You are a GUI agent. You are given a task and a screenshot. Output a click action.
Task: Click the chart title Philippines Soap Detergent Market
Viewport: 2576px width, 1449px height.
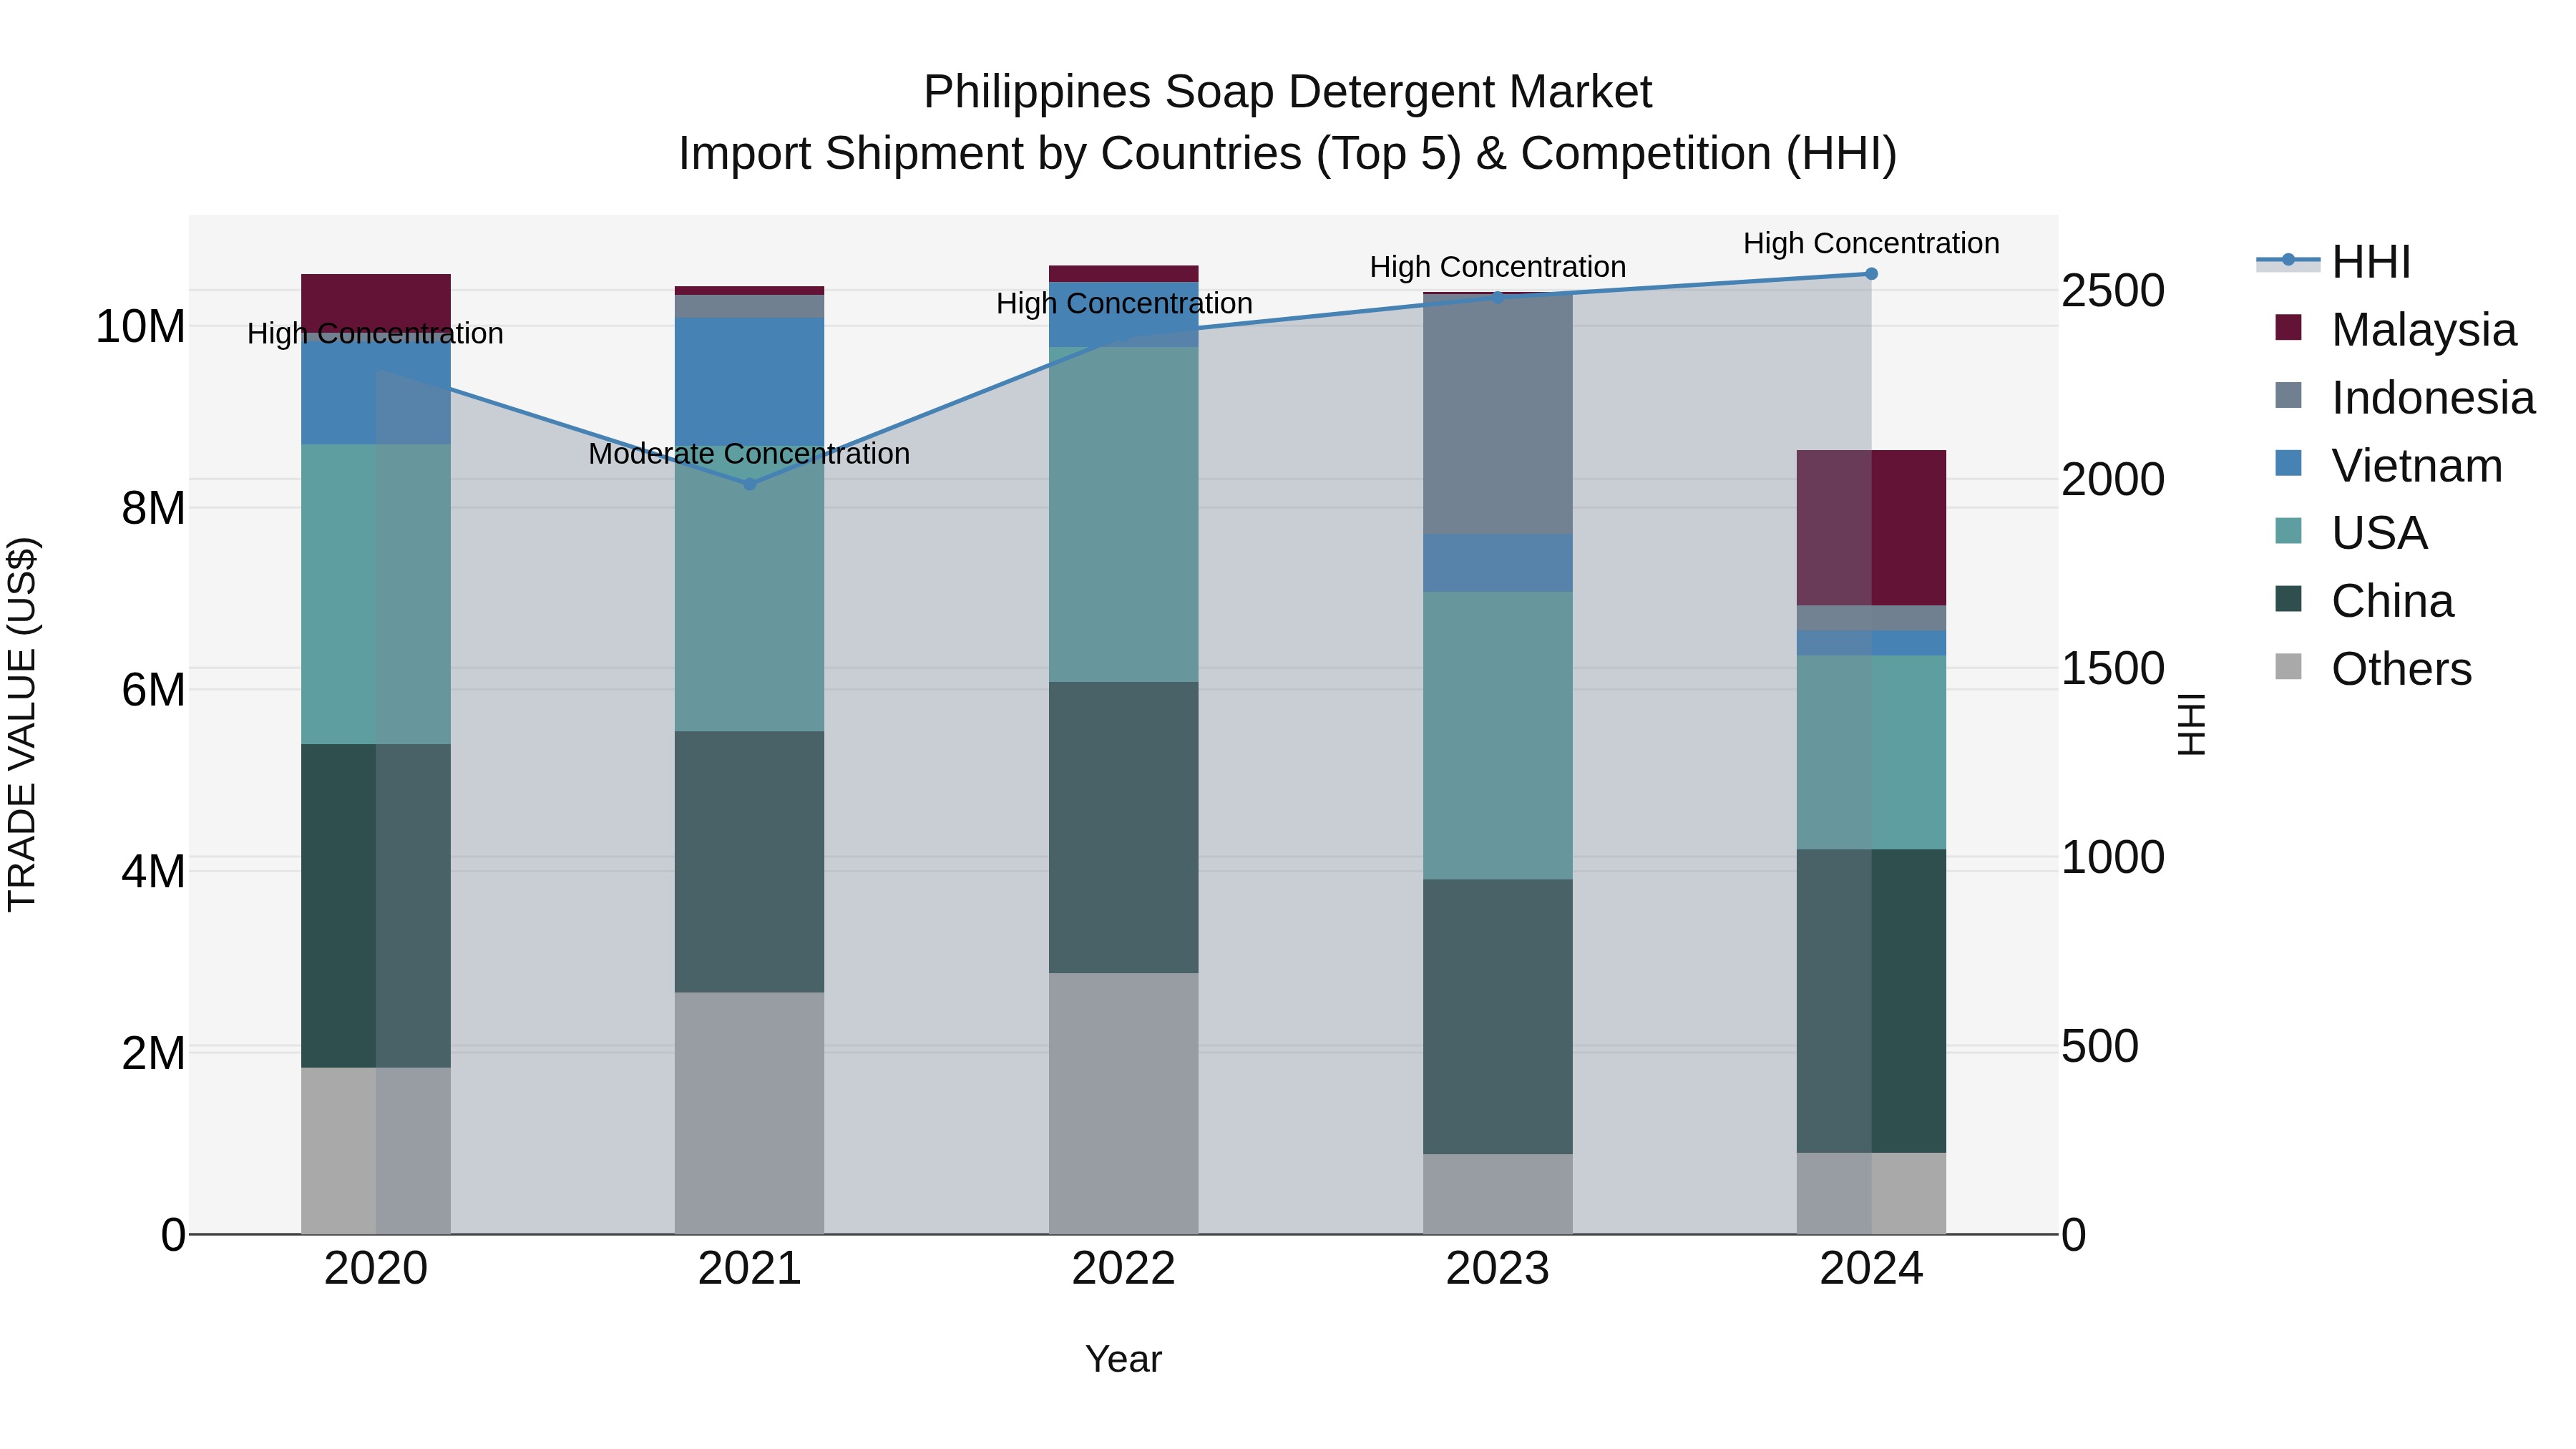click(1287, 92)
